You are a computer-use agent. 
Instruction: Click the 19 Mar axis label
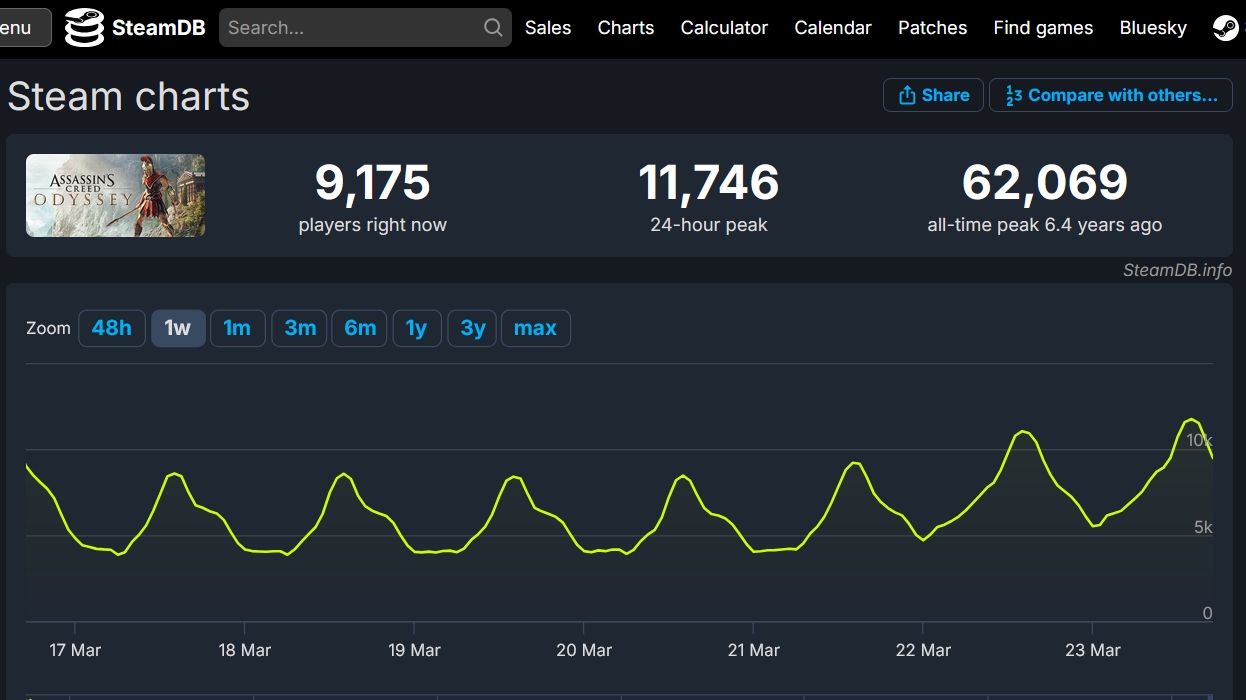[x=414, y=650]
